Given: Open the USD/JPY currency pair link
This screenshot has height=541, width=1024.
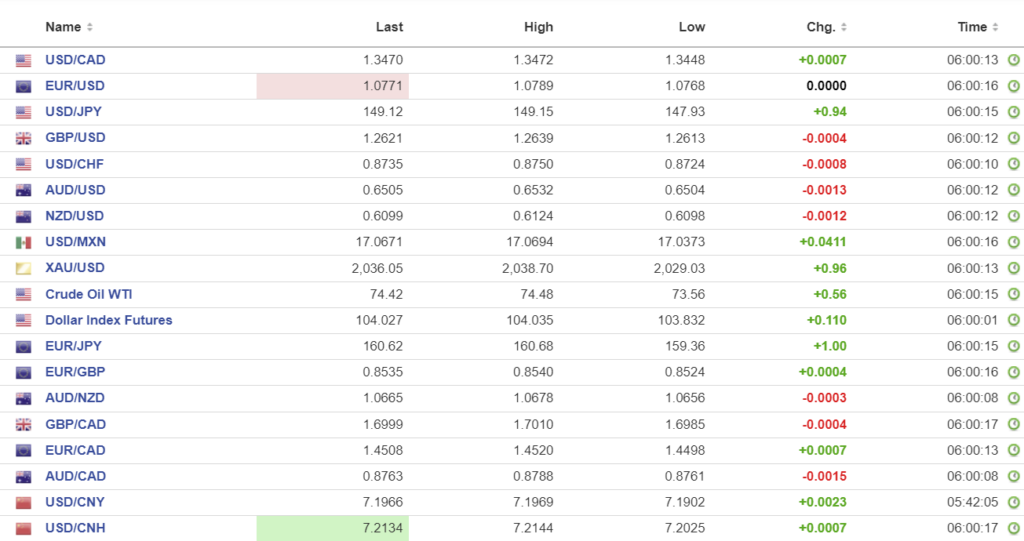Looking at the screenshot, I should coord(75,112).
